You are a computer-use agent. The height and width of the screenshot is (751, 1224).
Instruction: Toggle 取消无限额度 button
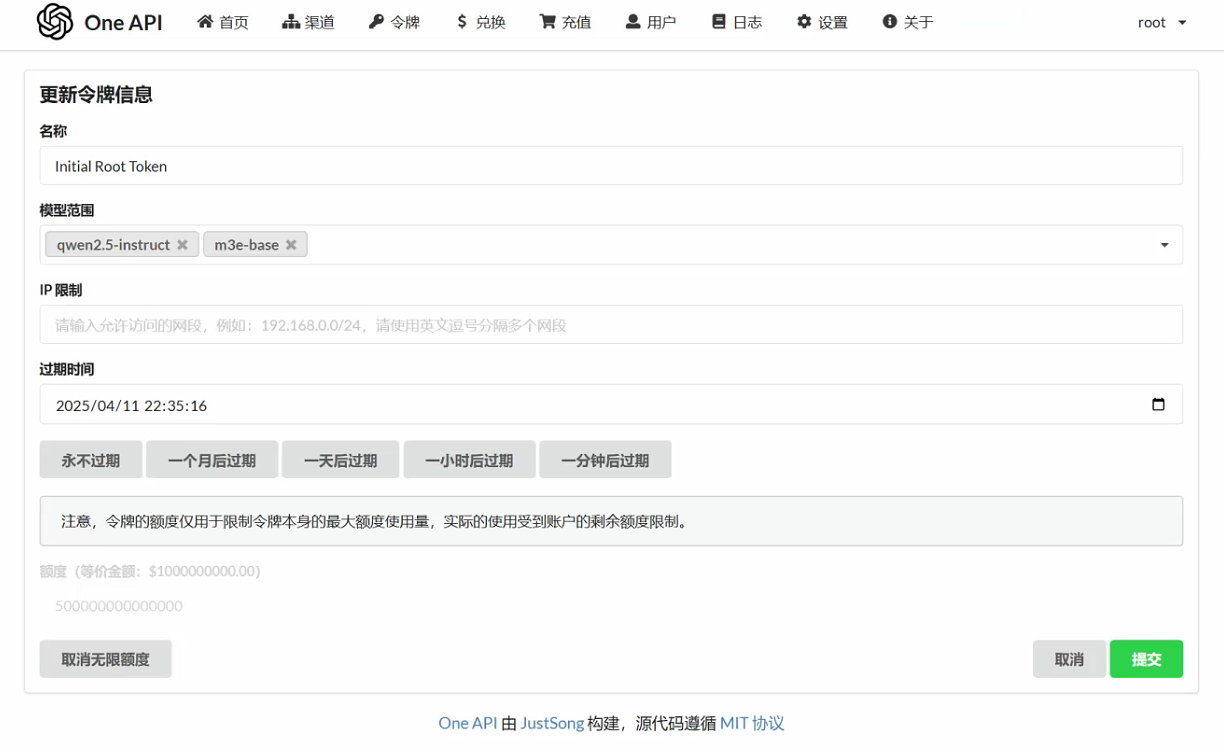tap(105, 659)
